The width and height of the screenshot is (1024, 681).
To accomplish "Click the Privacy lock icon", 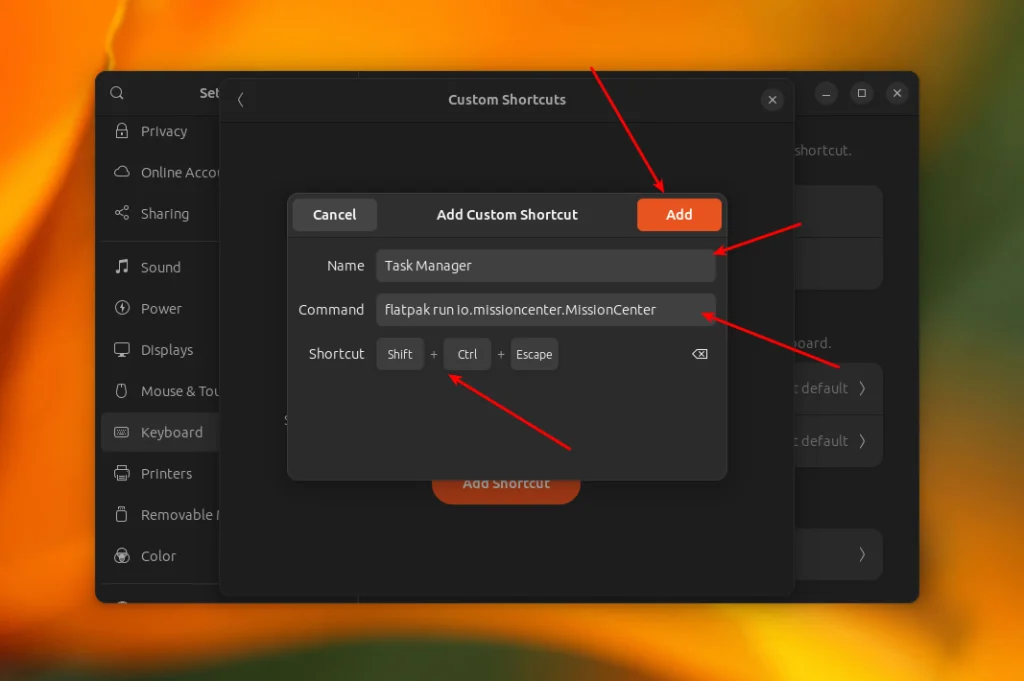I will click(x=121, y=131).
